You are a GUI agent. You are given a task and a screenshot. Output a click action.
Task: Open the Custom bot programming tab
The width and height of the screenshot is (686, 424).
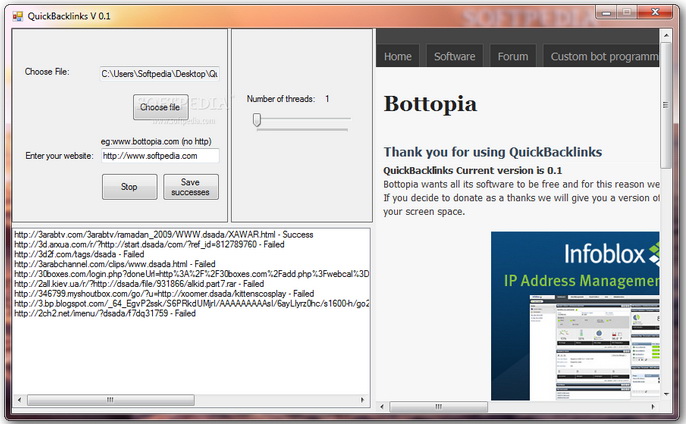point(601,56)
